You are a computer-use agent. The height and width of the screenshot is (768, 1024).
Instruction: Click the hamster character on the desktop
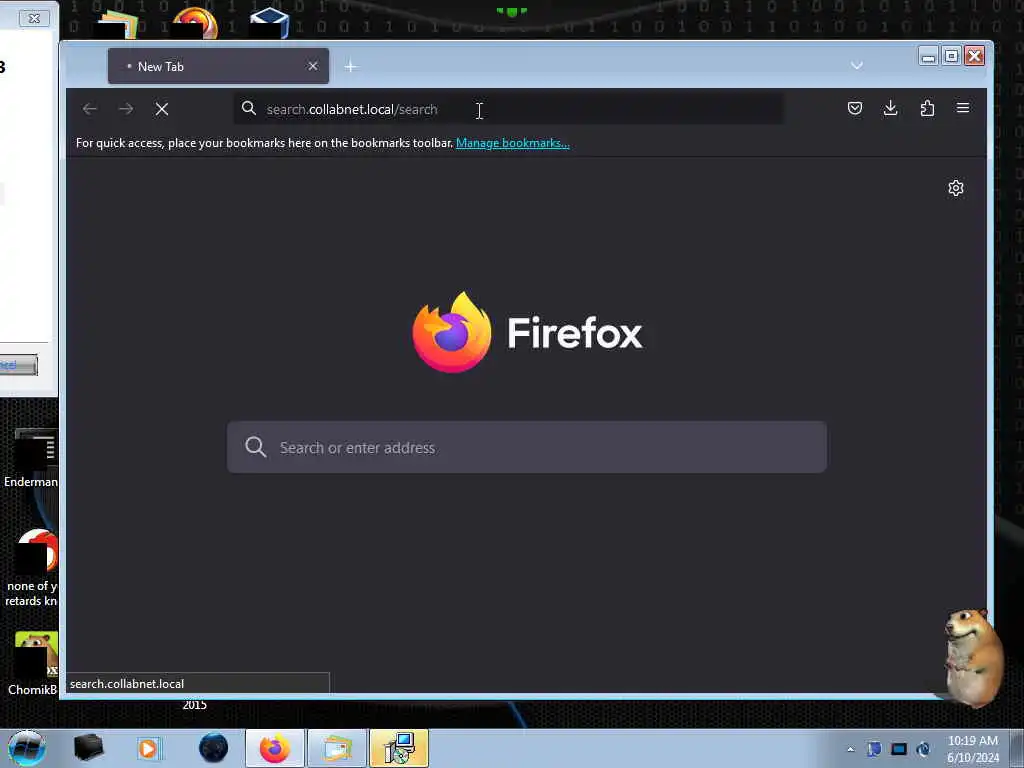973,656
